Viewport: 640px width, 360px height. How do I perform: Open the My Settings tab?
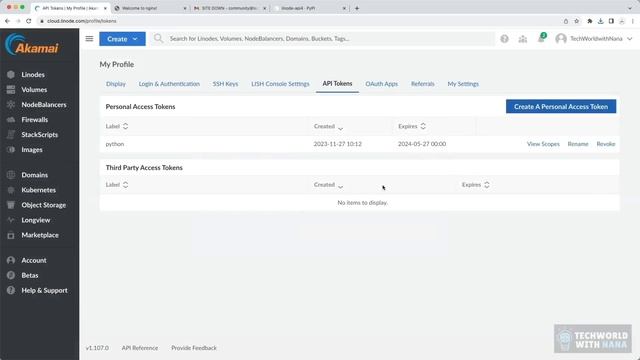(x=463, y=84)
